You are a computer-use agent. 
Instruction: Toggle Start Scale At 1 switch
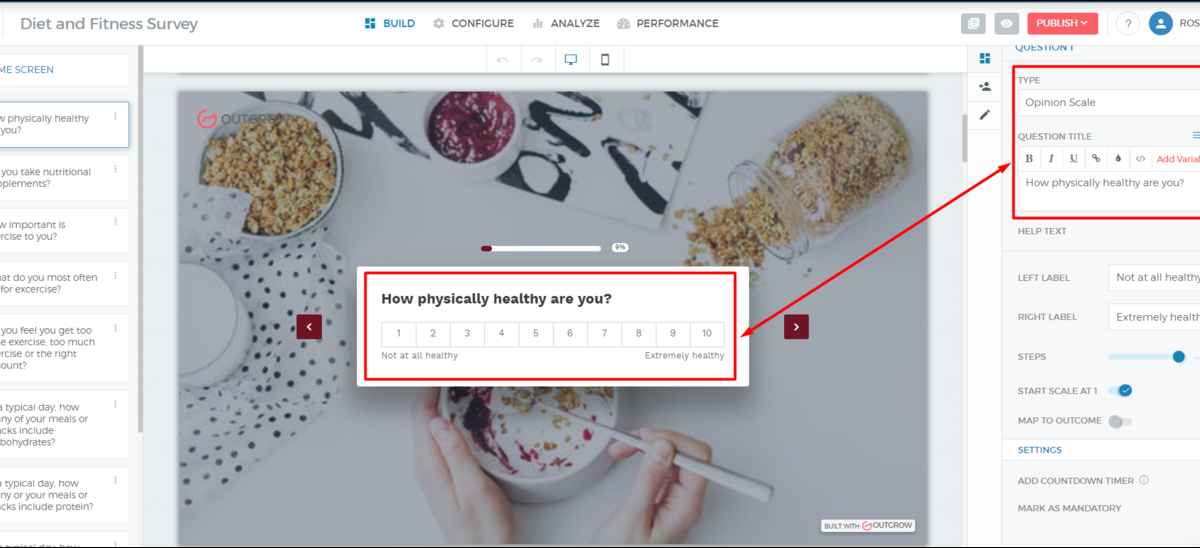pos(1121,390)
